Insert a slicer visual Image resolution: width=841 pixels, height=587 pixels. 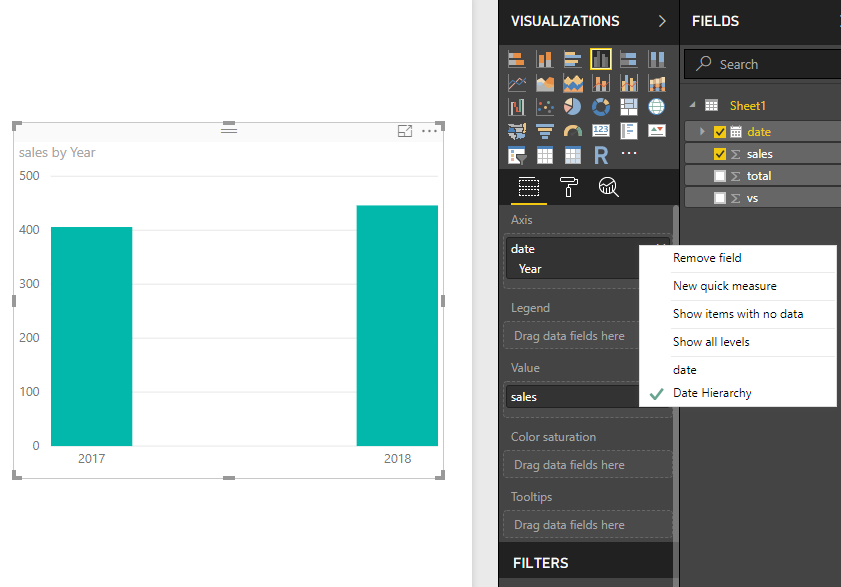tap(517, 155)
